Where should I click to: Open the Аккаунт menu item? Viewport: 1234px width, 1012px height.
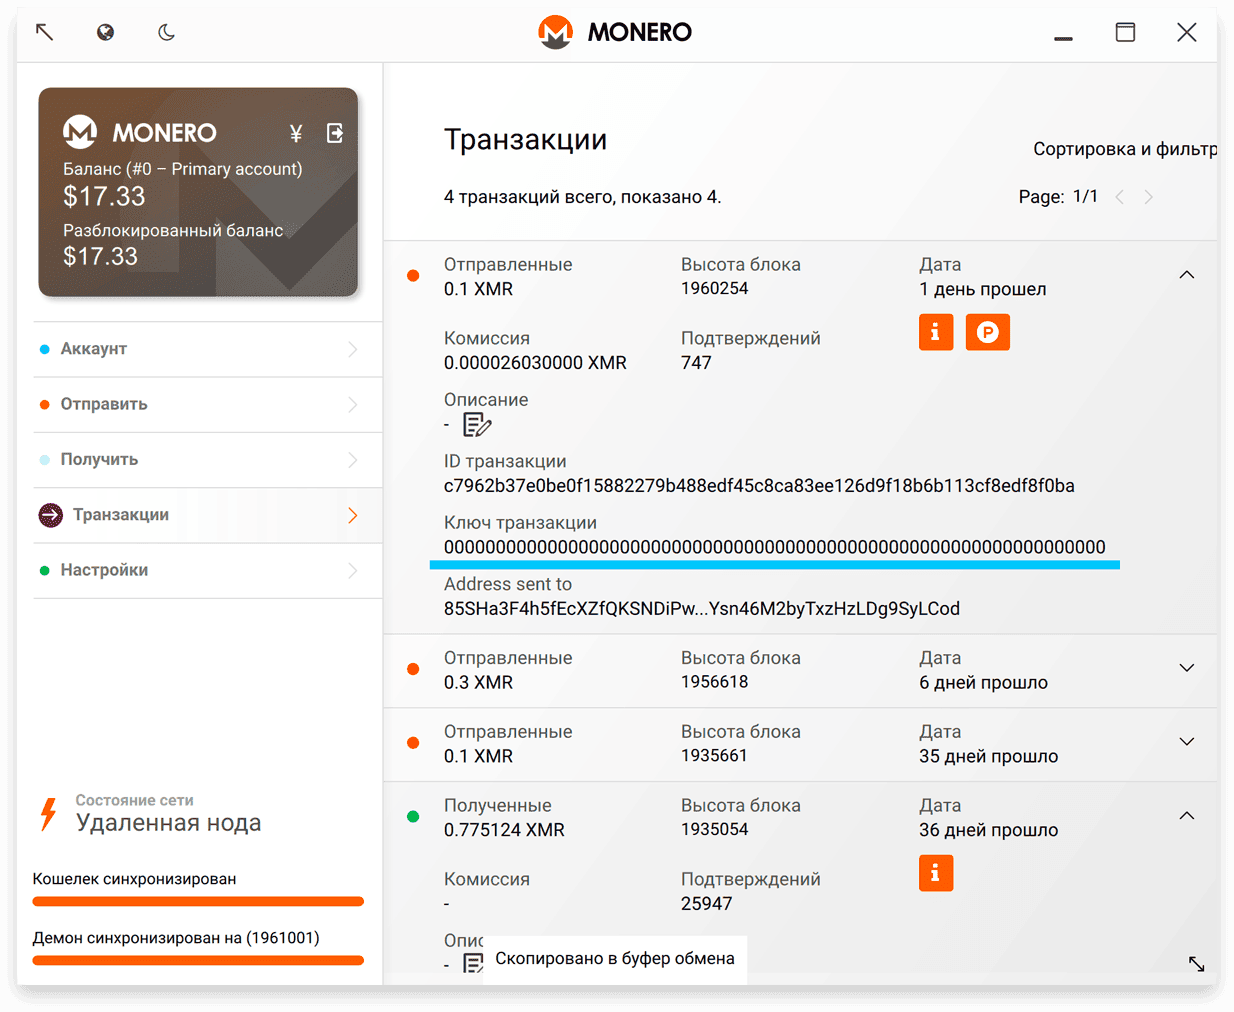pos(208,349)
